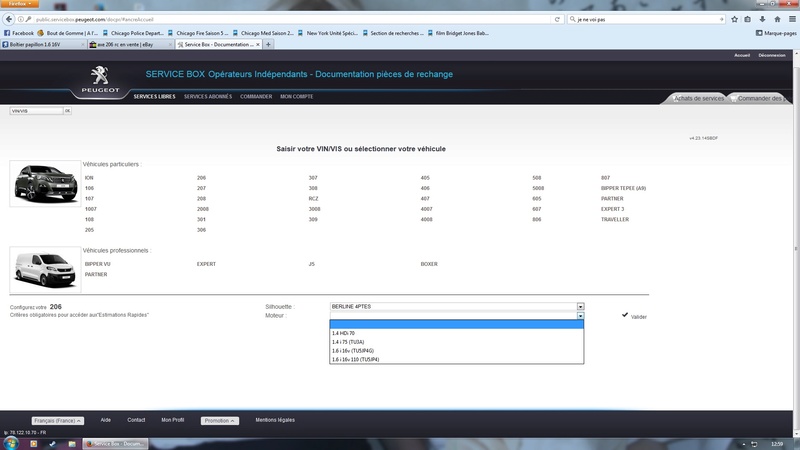
Task: Select the 206 vehicle model
Action: 202,178
